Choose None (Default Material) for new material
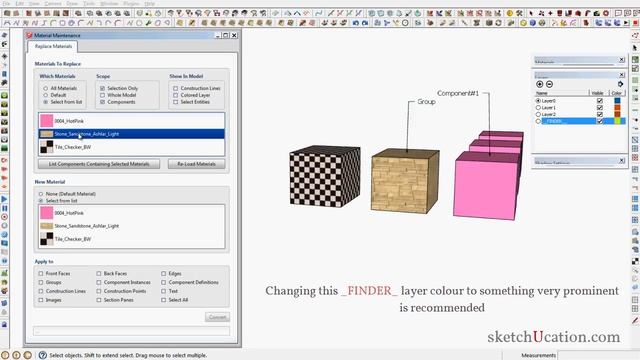 click(x=41, y=194)
